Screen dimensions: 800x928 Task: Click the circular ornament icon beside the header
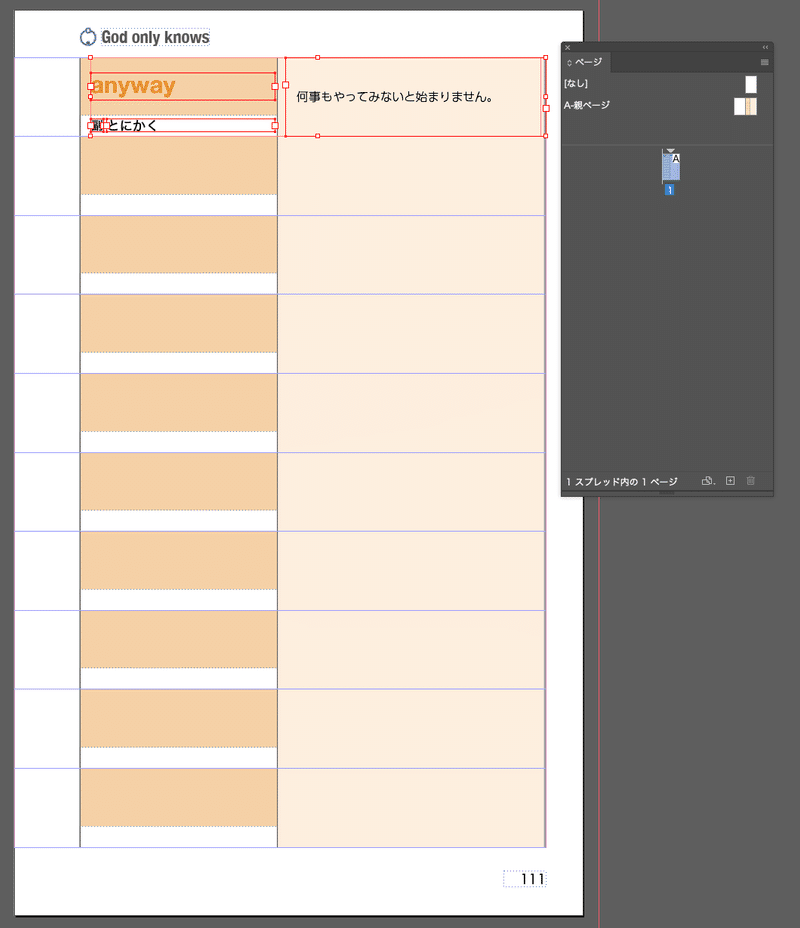88,37
